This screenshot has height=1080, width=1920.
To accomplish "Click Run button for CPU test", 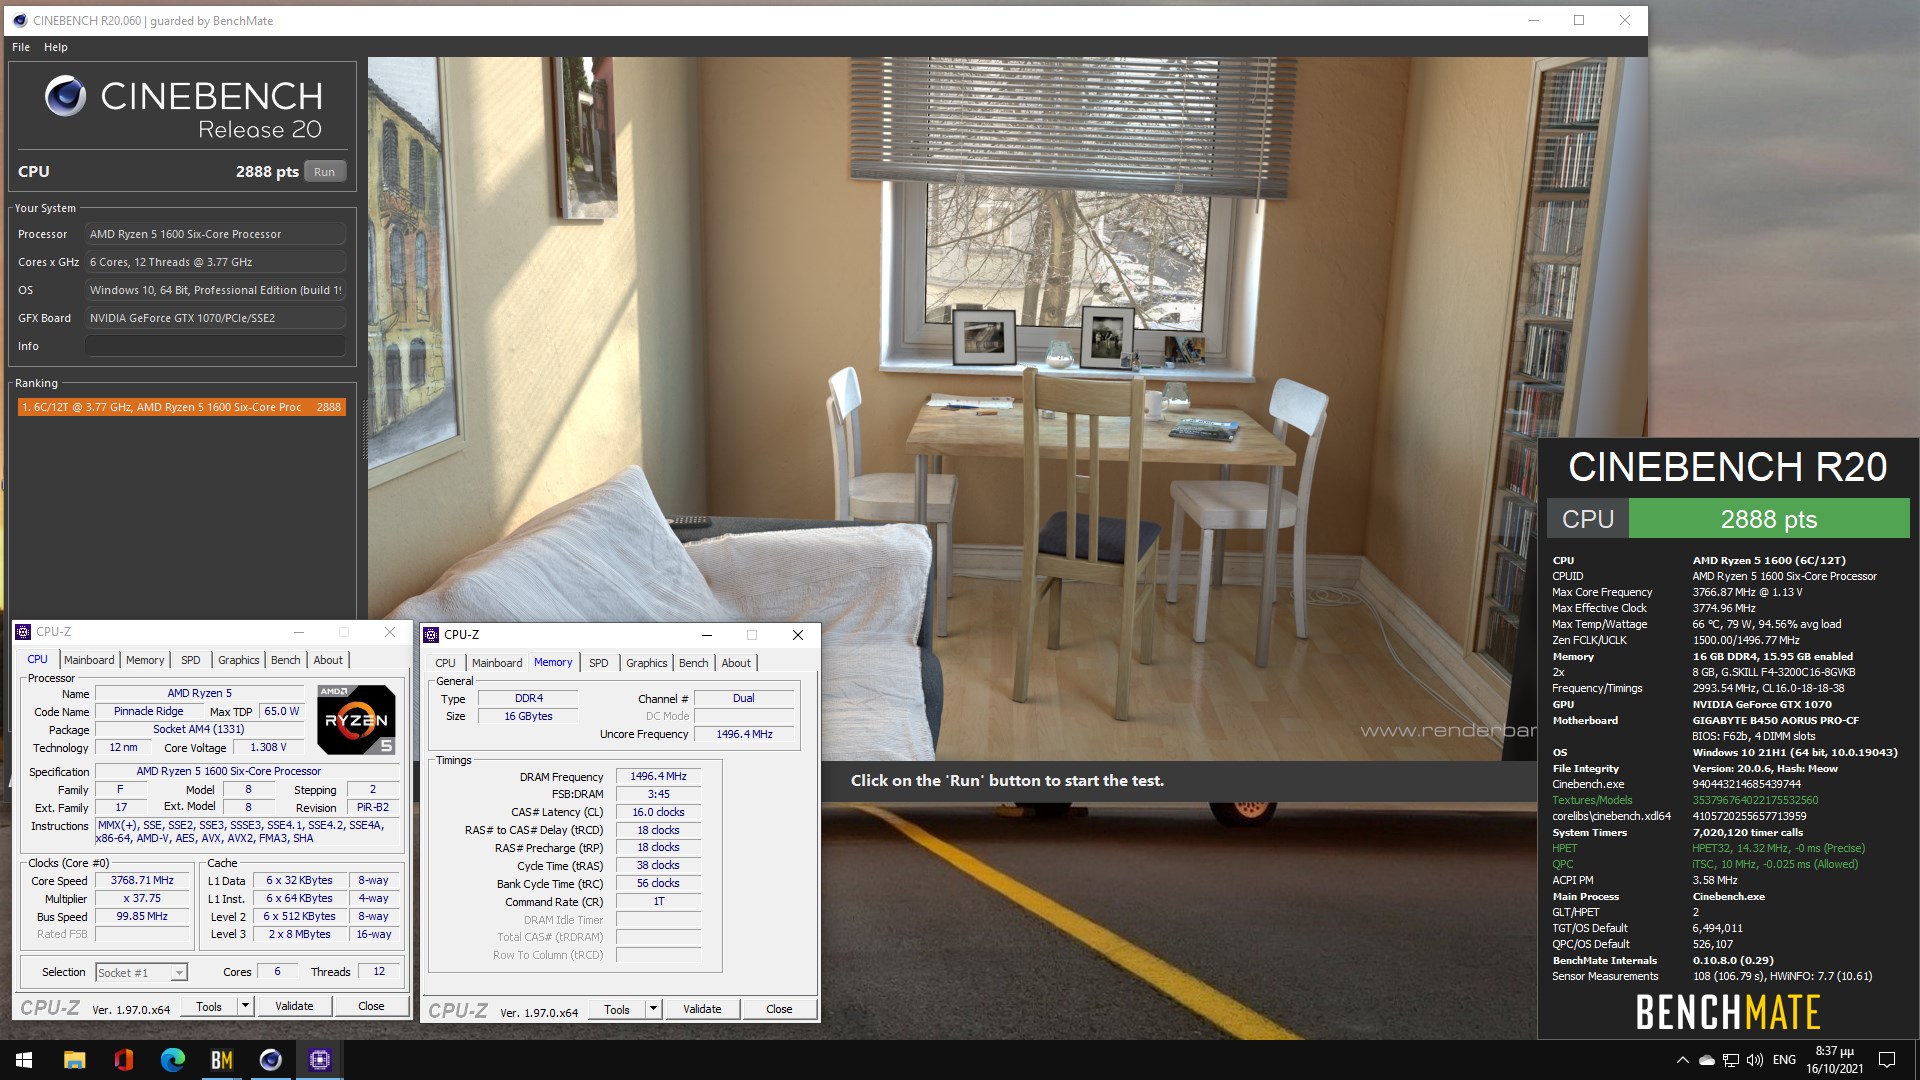I will tap(324, 172).
